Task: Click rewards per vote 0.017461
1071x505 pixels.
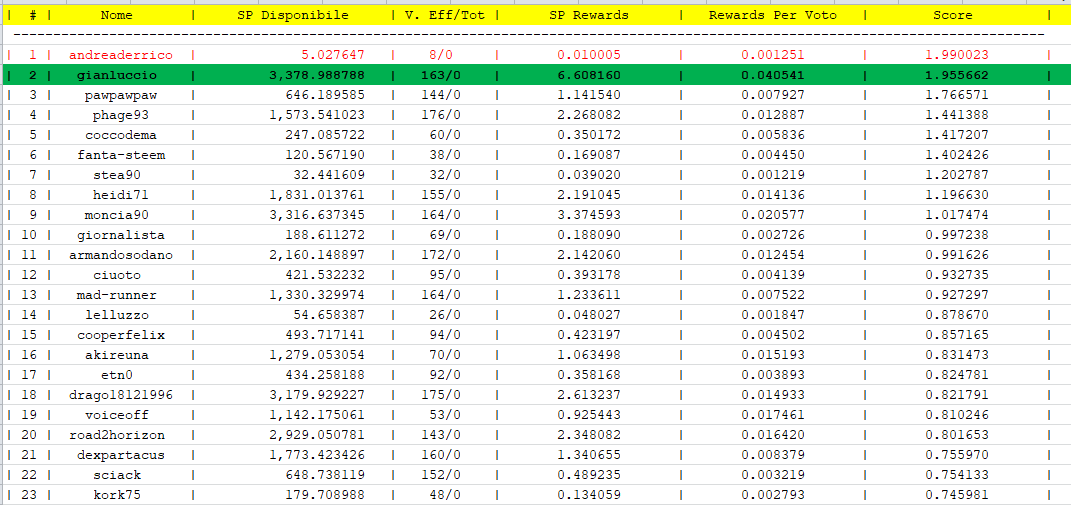Action: pyautogui.click(x=773, y=415)
